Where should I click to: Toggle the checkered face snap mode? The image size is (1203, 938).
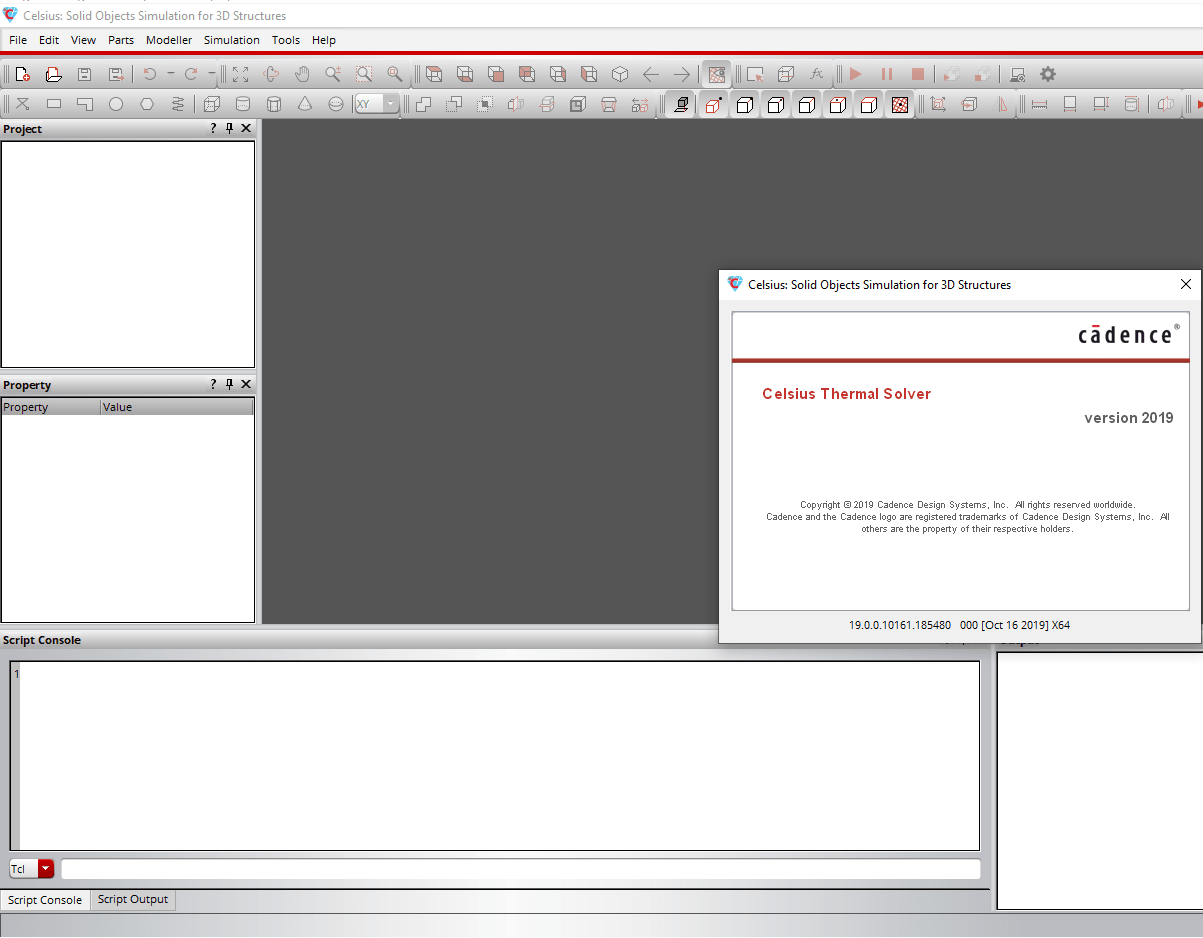pos(900,104)
